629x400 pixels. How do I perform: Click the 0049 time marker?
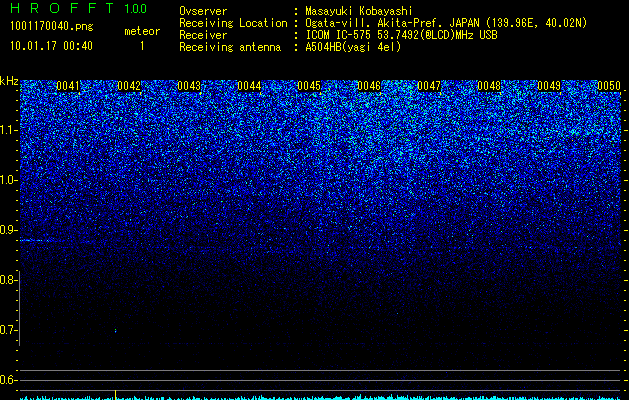click(549, 86)
